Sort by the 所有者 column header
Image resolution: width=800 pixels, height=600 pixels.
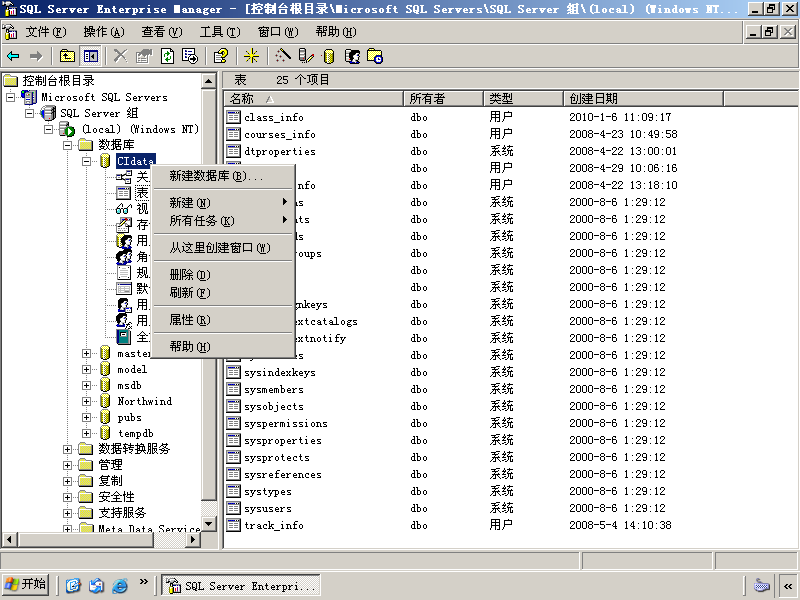(x=443, y=98)
